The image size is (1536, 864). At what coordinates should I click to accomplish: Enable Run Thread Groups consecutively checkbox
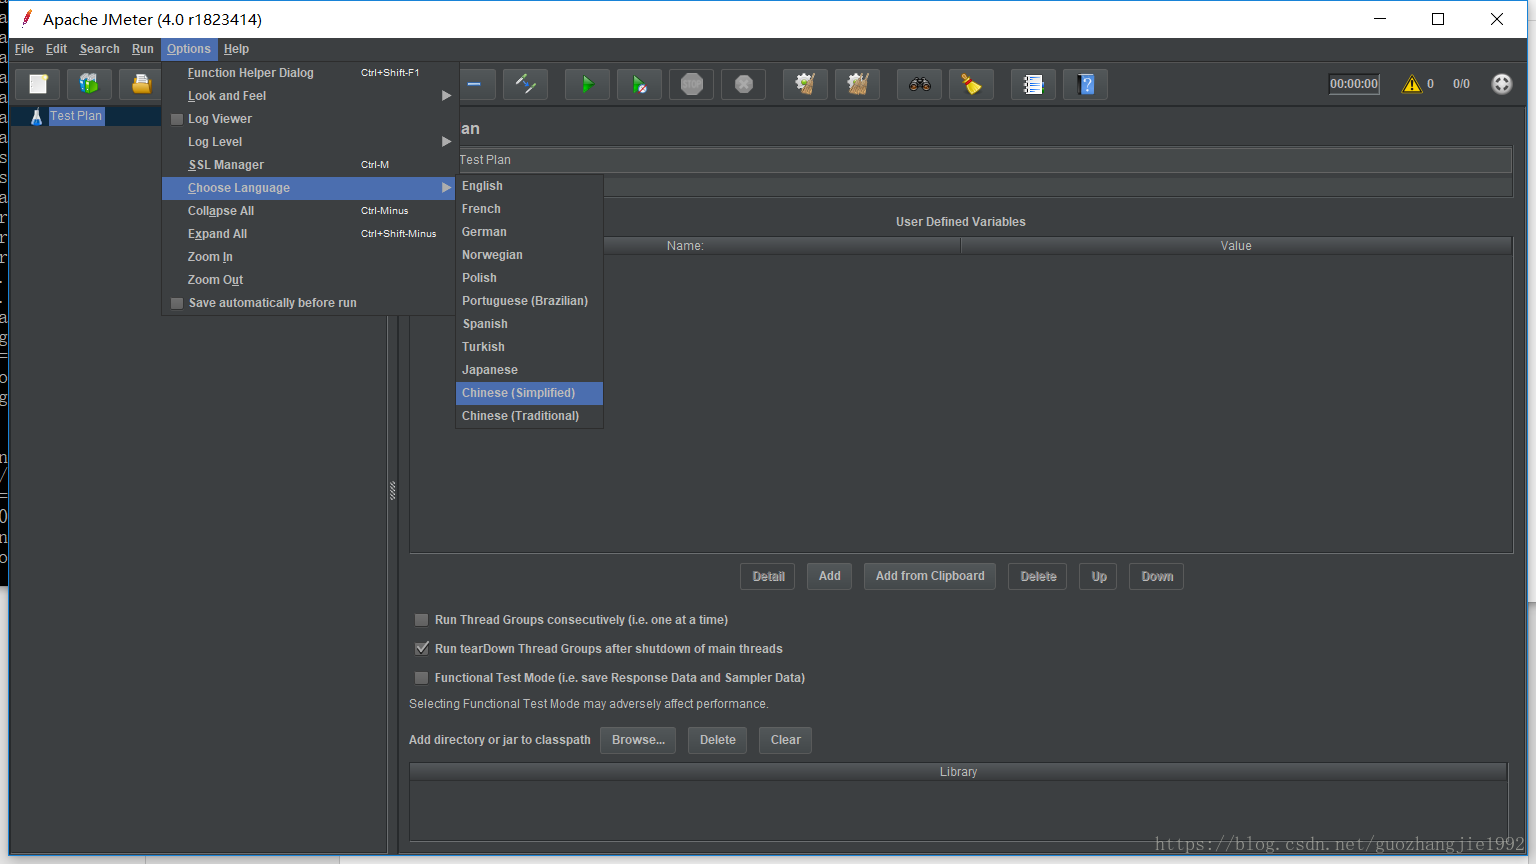tap(421, 620)
